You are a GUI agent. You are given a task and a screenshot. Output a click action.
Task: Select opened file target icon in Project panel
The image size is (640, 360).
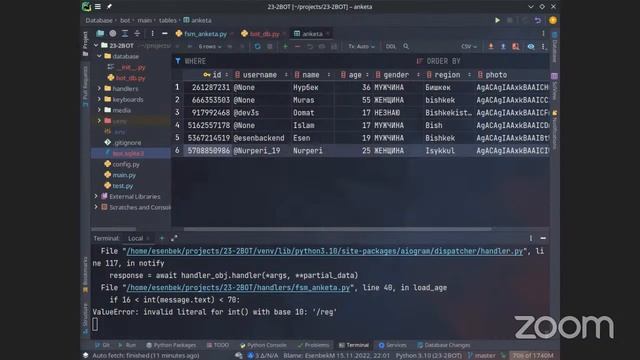point(113,33)
